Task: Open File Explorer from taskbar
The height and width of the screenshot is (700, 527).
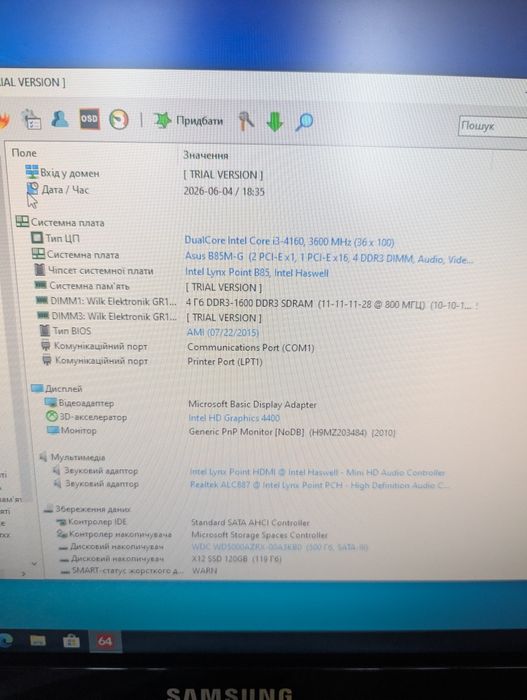Action: pyautogui.click(x=38, y=641)
